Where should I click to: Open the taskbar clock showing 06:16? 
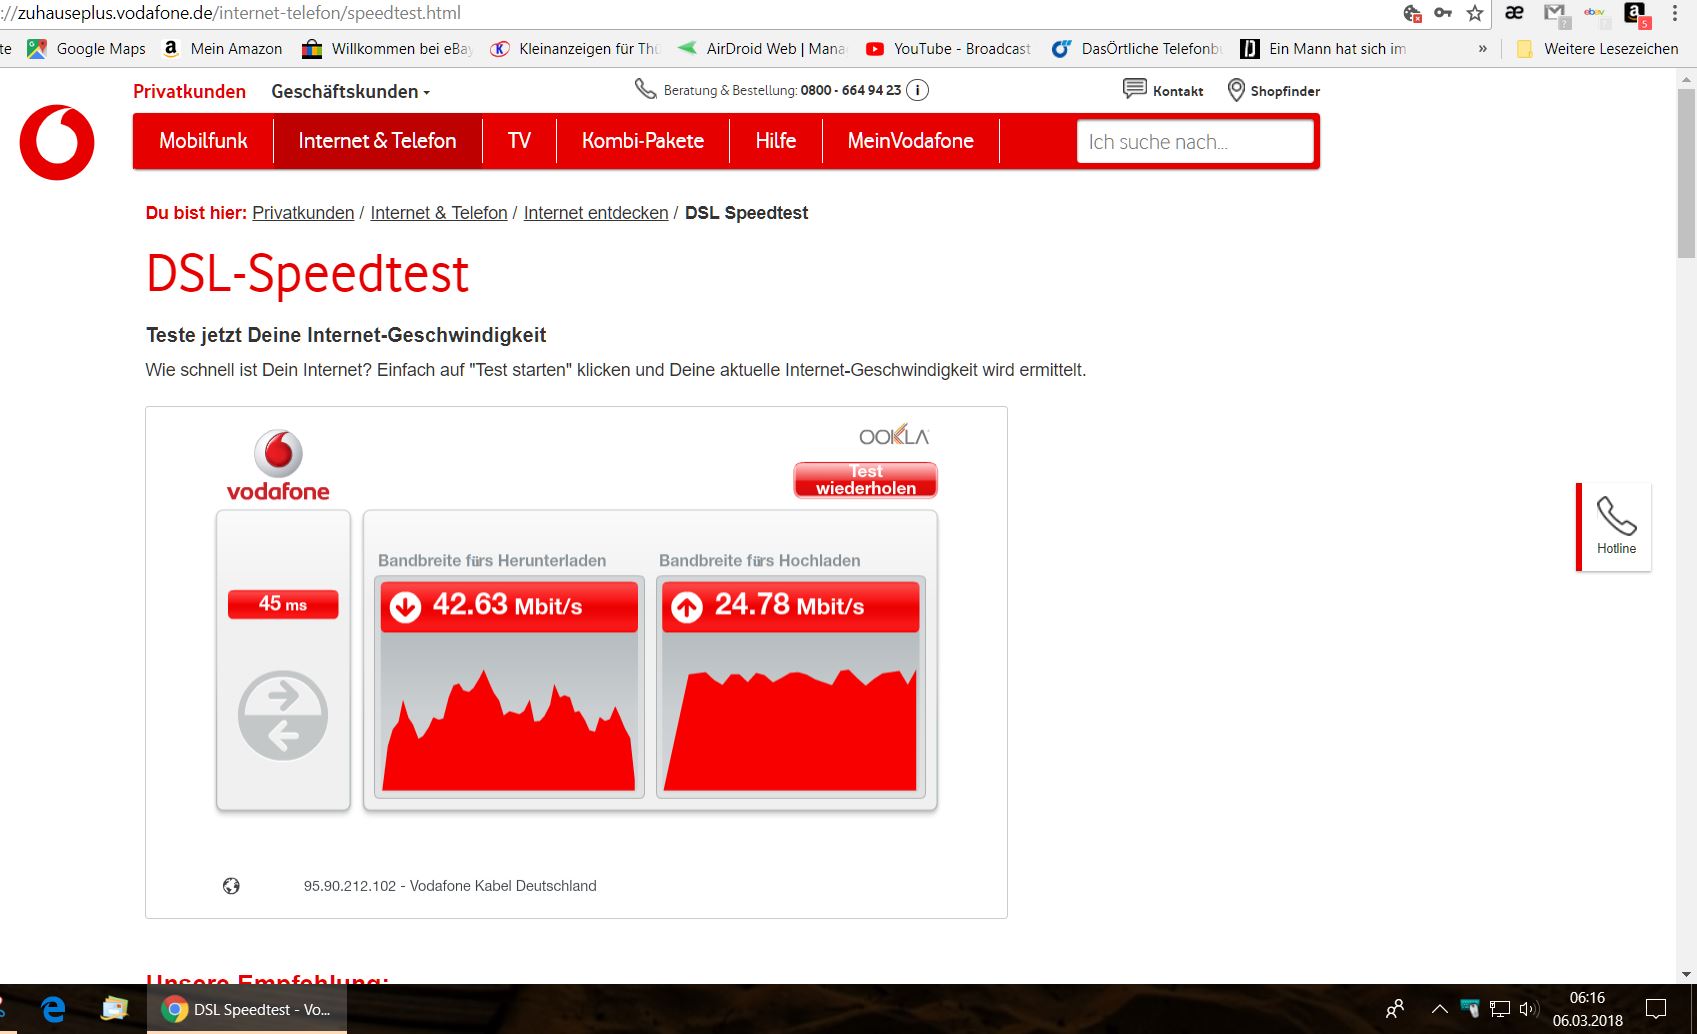pos(1588,1009)
